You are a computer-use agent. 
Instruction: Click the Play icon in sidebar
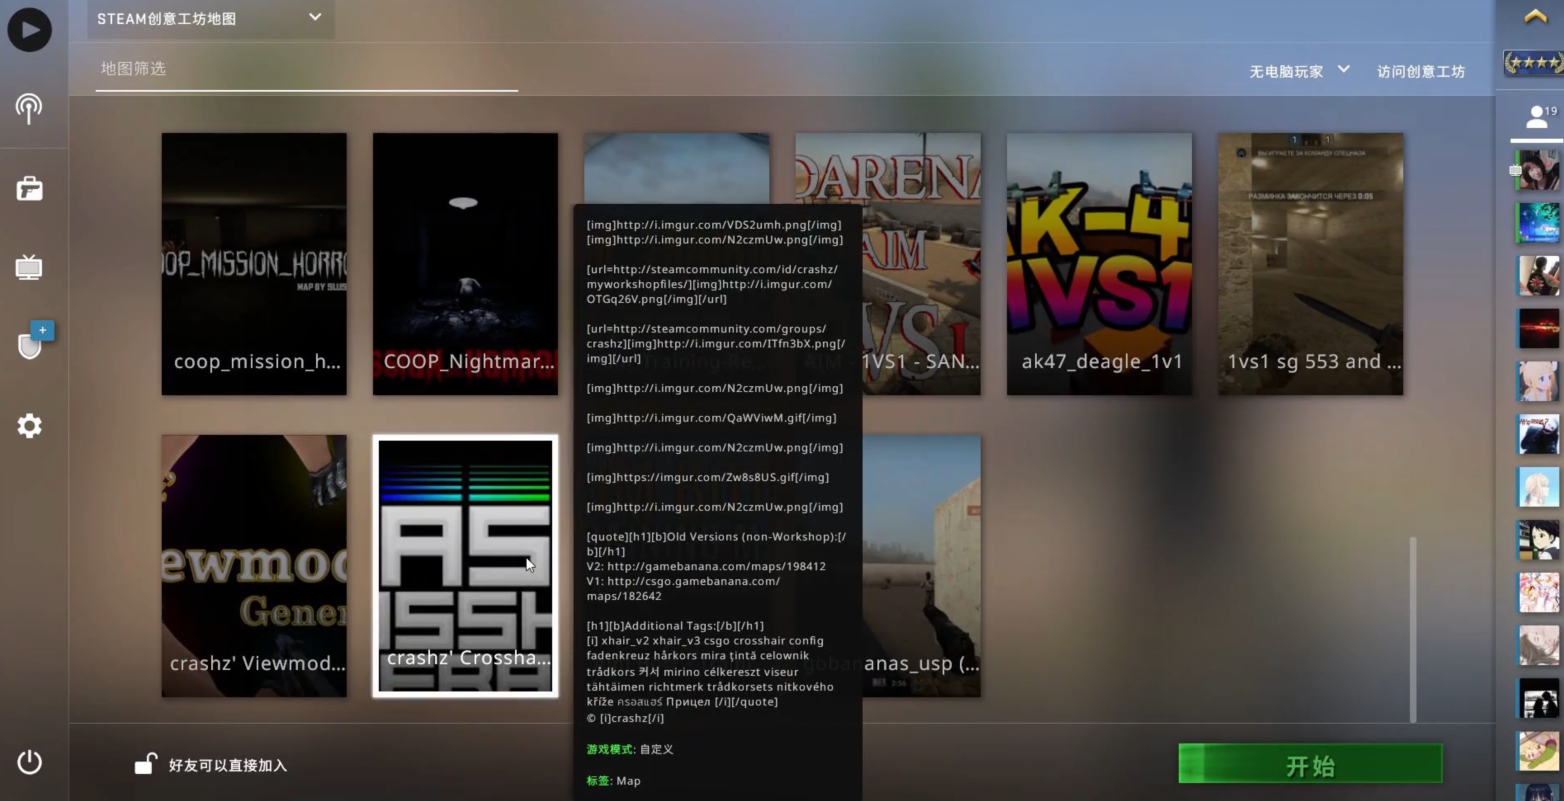click(30, 30)
